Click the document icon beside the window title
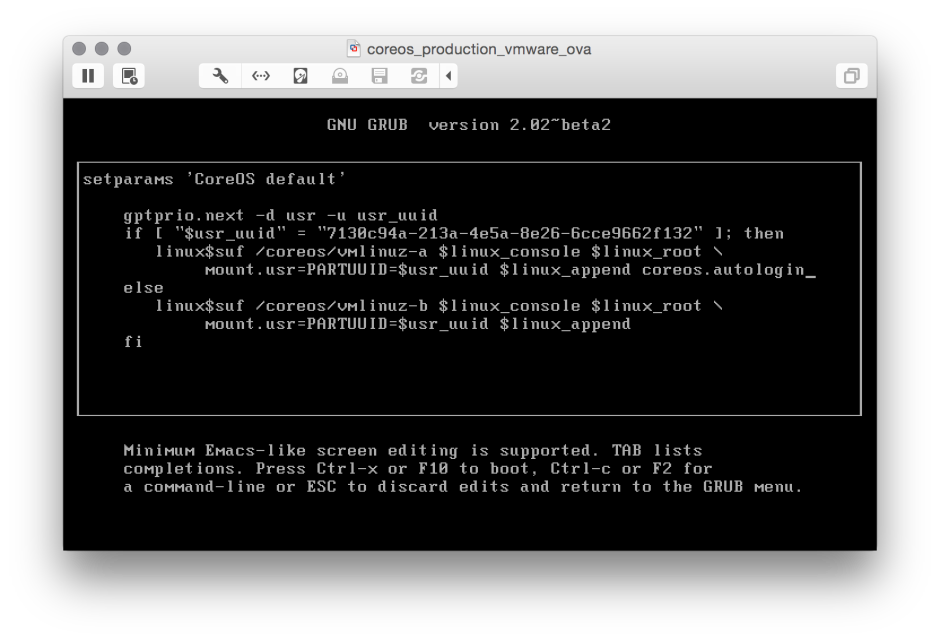Image resolution: width=940 pixels, height=641 pixels. [354, 47]
